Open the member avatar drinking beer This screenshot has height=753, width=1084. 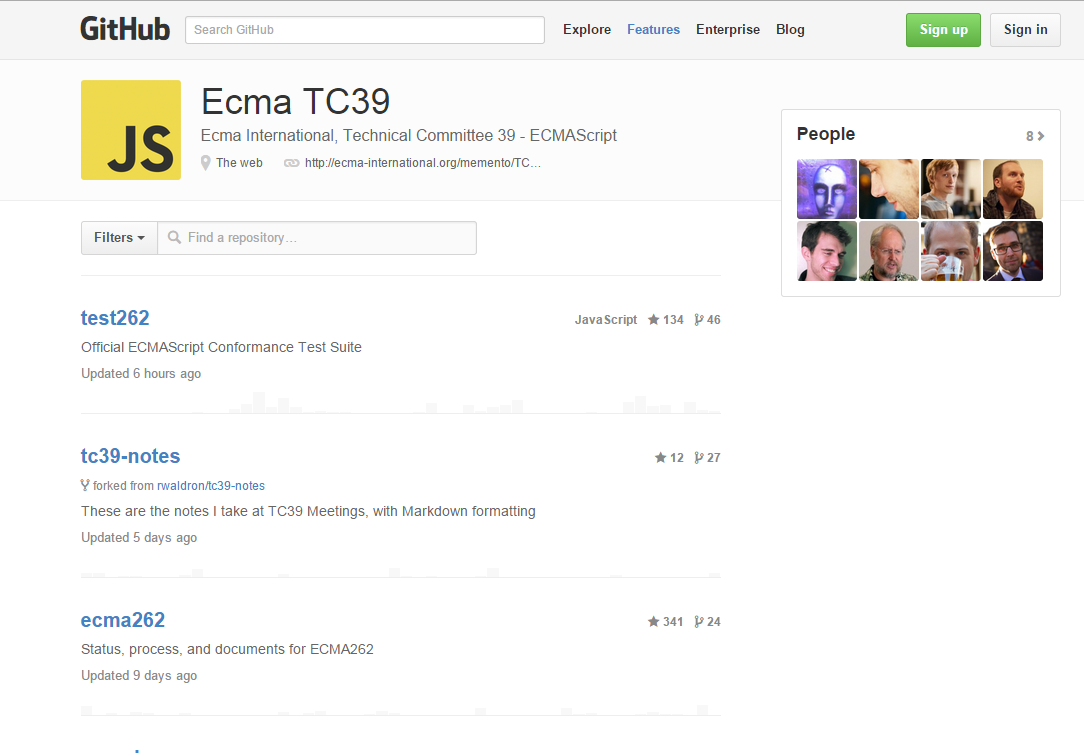951,251
